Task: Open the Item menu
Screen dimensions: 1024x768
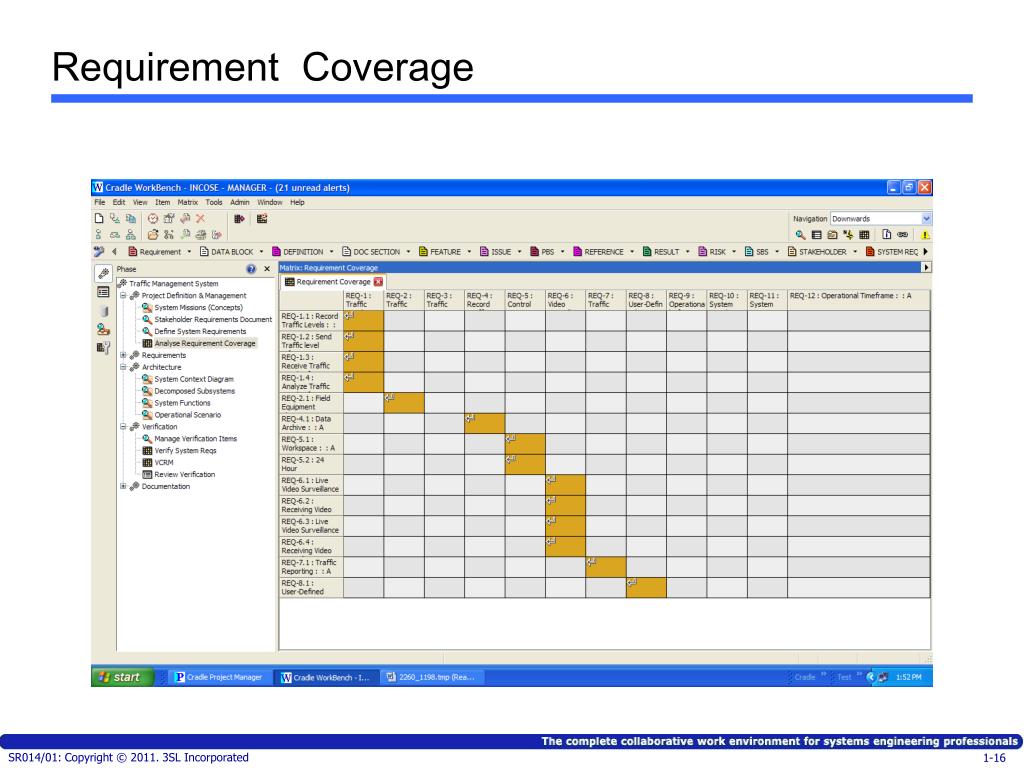Action: click(163, 202)
